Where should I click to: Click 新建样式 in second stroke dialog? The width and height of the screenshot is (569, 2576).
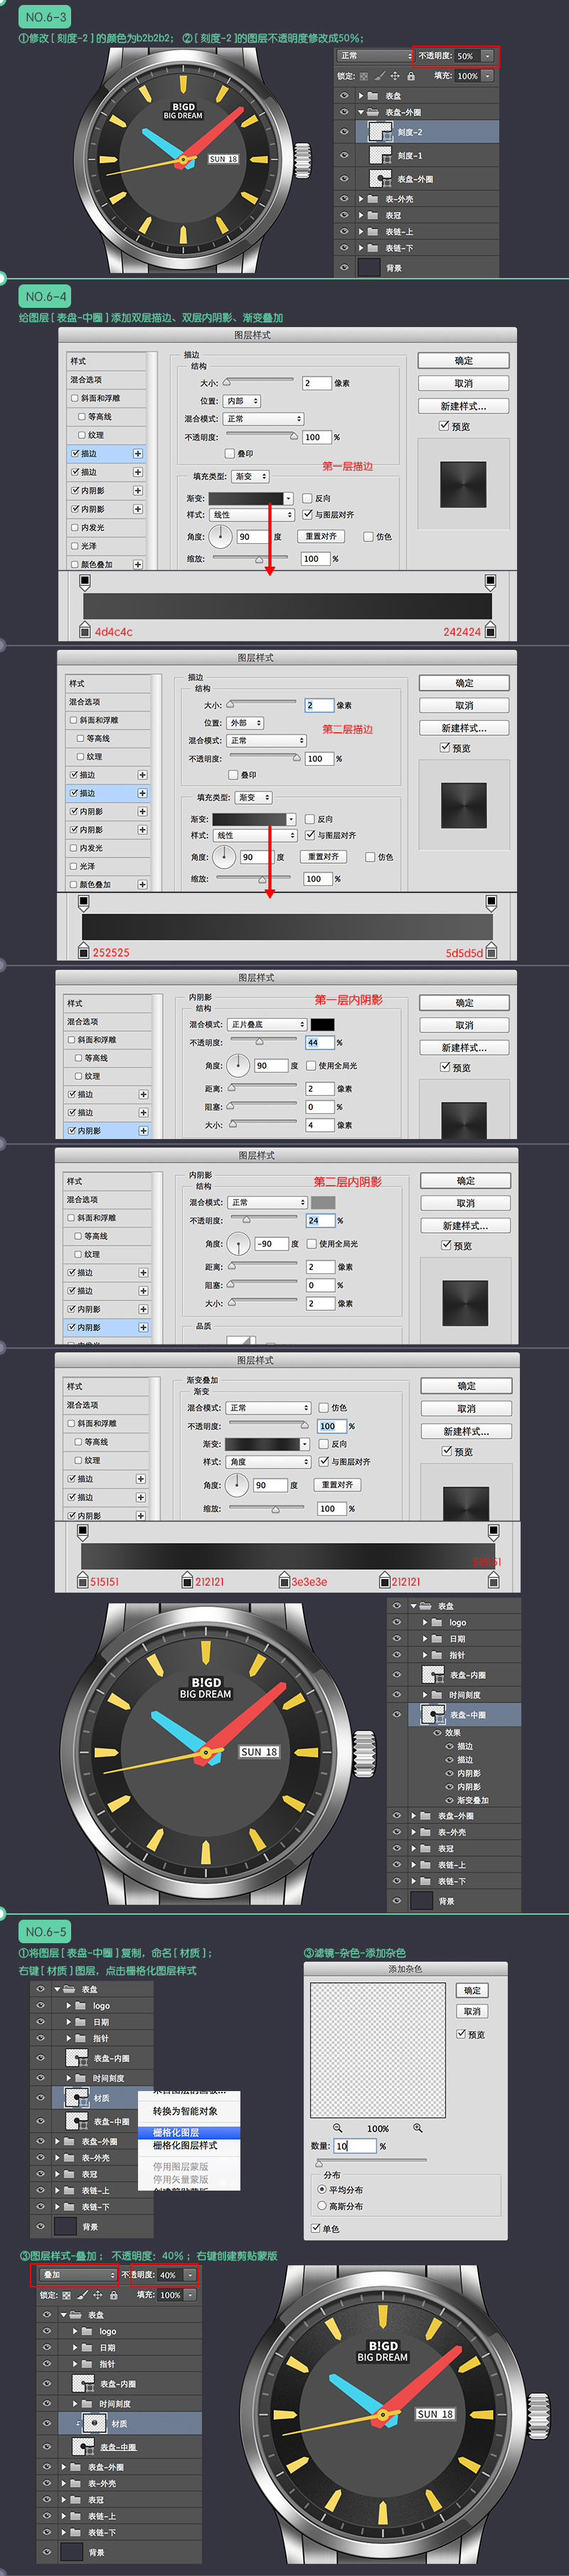click(464, 727)
